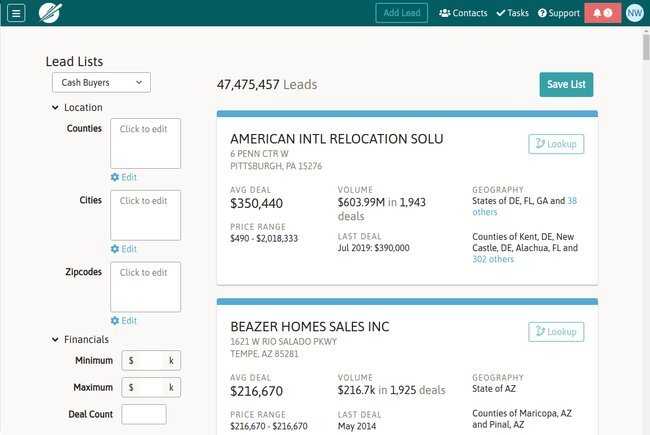Open the 302 others counties link

coord(493,259)
